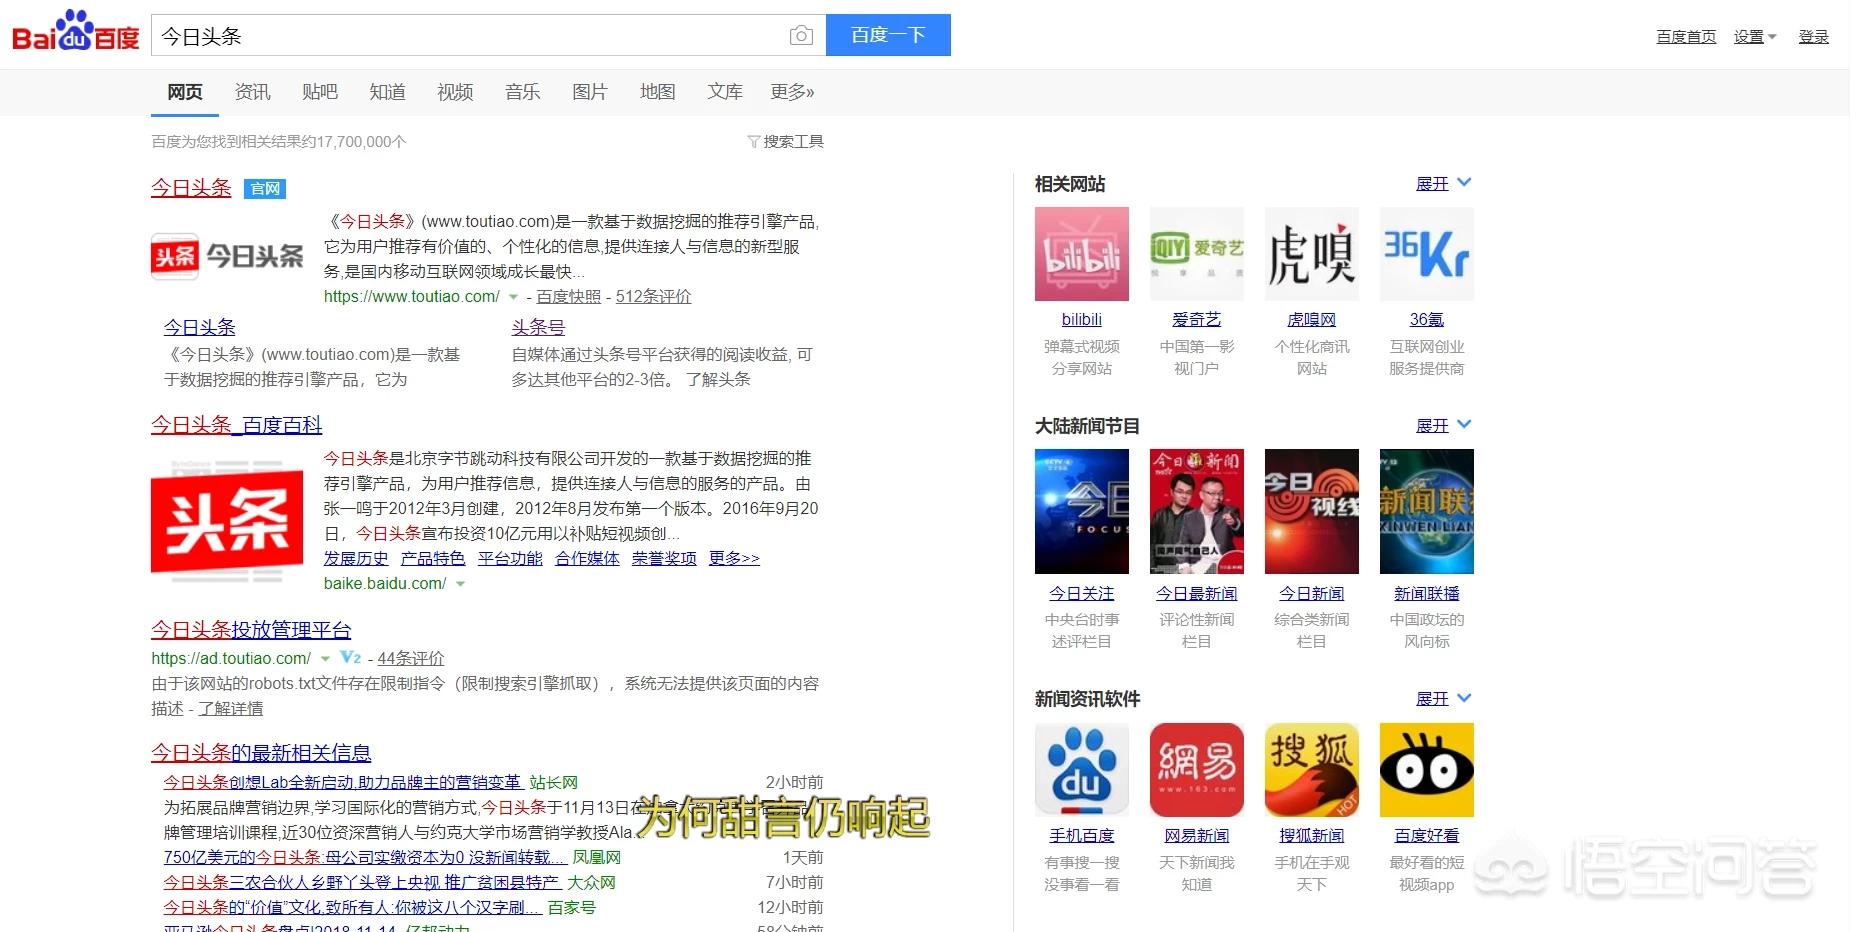
Task: Open the 512条评价 link
Action: pyautogui.click(x=653, y=297)
